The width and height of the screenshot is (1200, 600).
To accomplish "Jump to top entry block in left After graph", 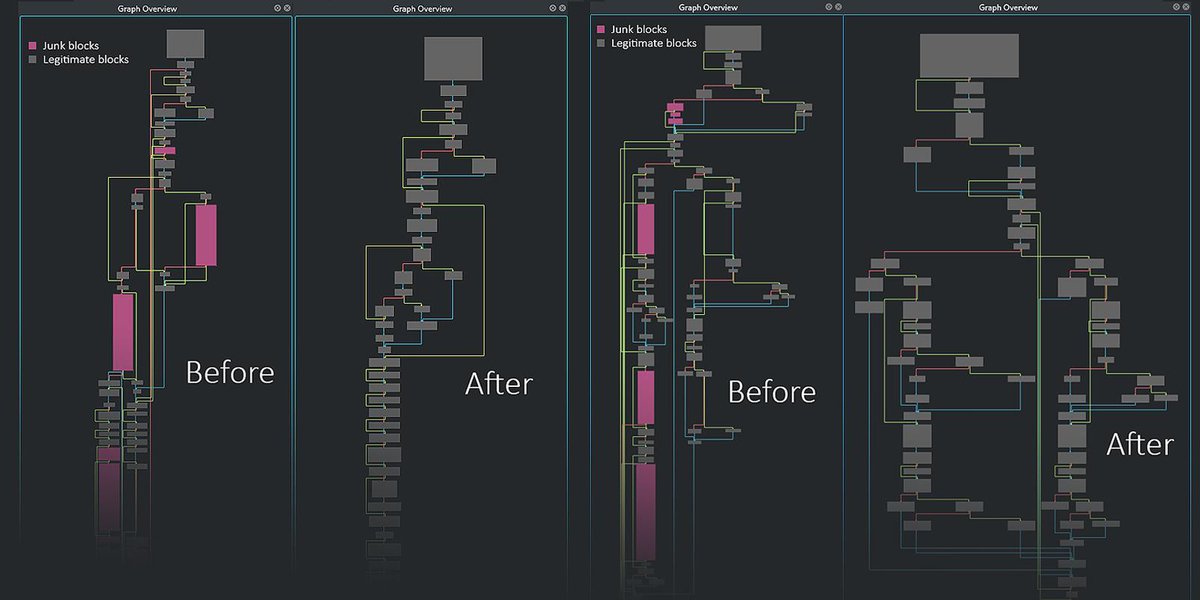I will point(454,58).
